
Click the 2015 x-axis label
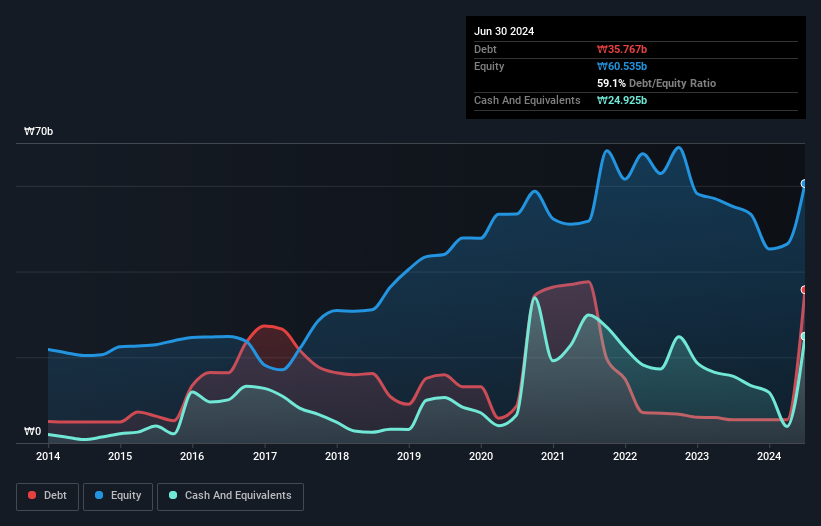point(120,456)
